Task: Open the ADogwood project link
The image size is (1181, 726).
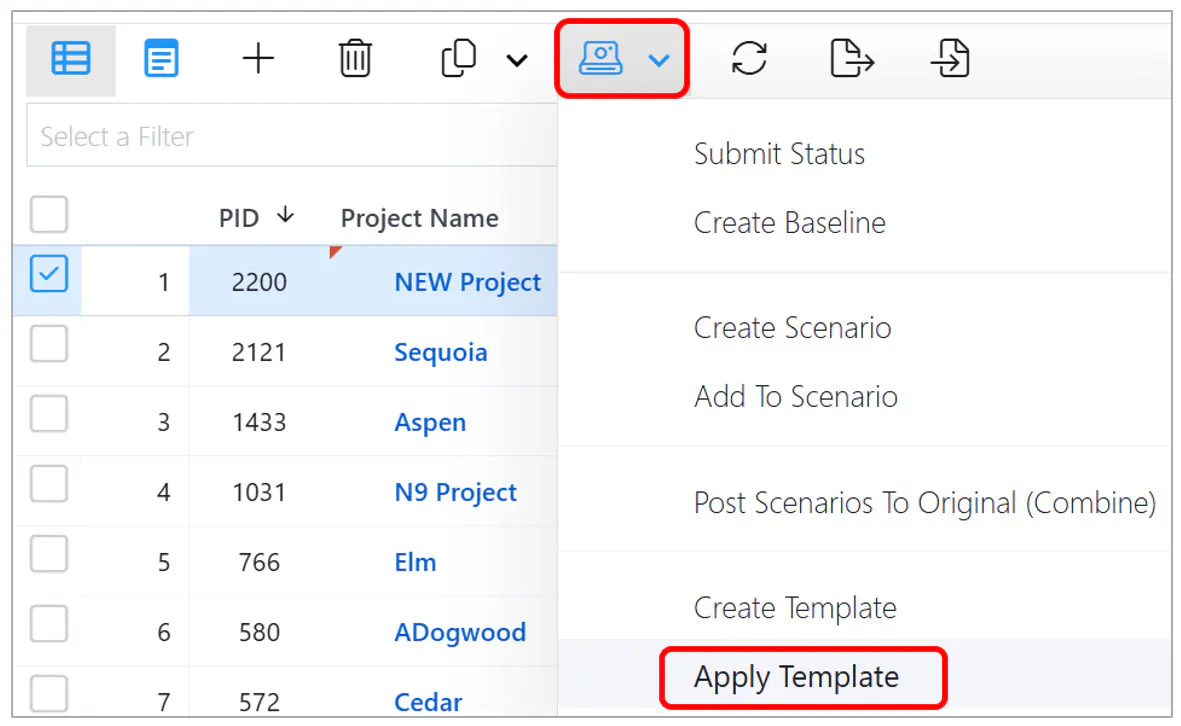Action: [x=460, y=633]
